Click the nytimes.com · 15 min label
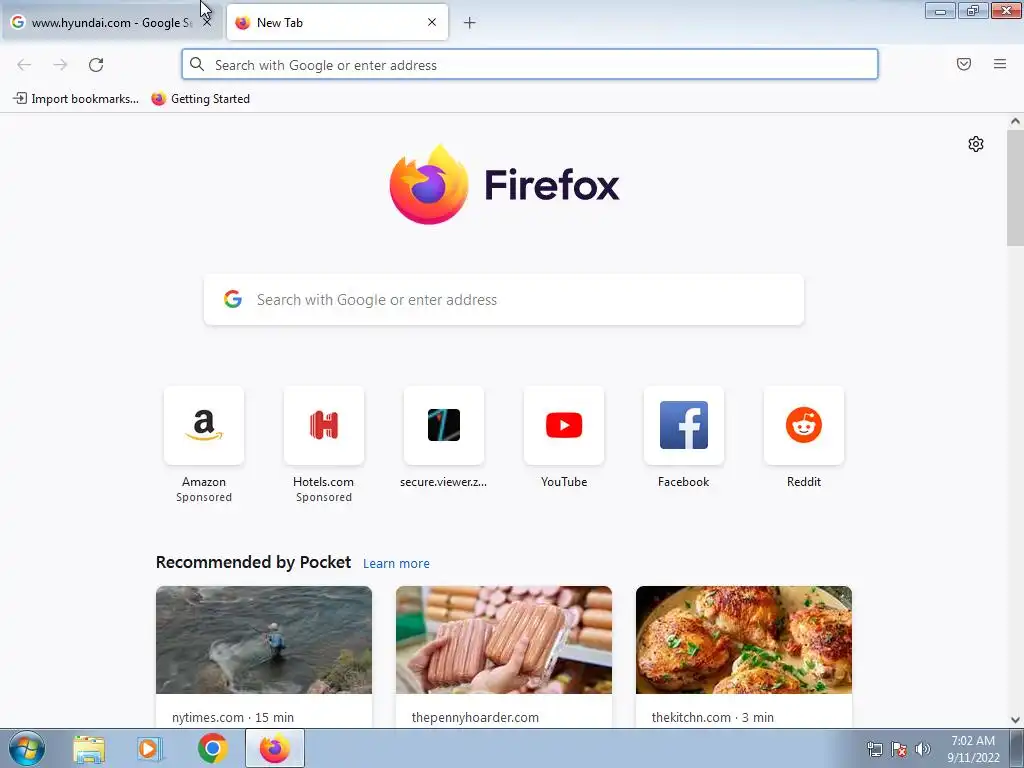 (233, 717)
